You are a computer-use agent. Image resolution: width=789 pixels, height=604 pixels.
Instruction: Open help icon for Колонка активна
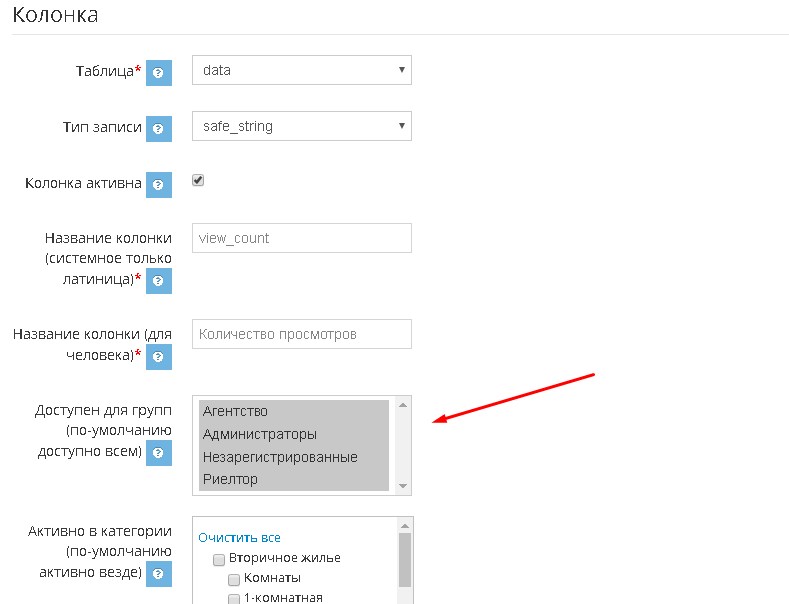(x=159, y=185)
